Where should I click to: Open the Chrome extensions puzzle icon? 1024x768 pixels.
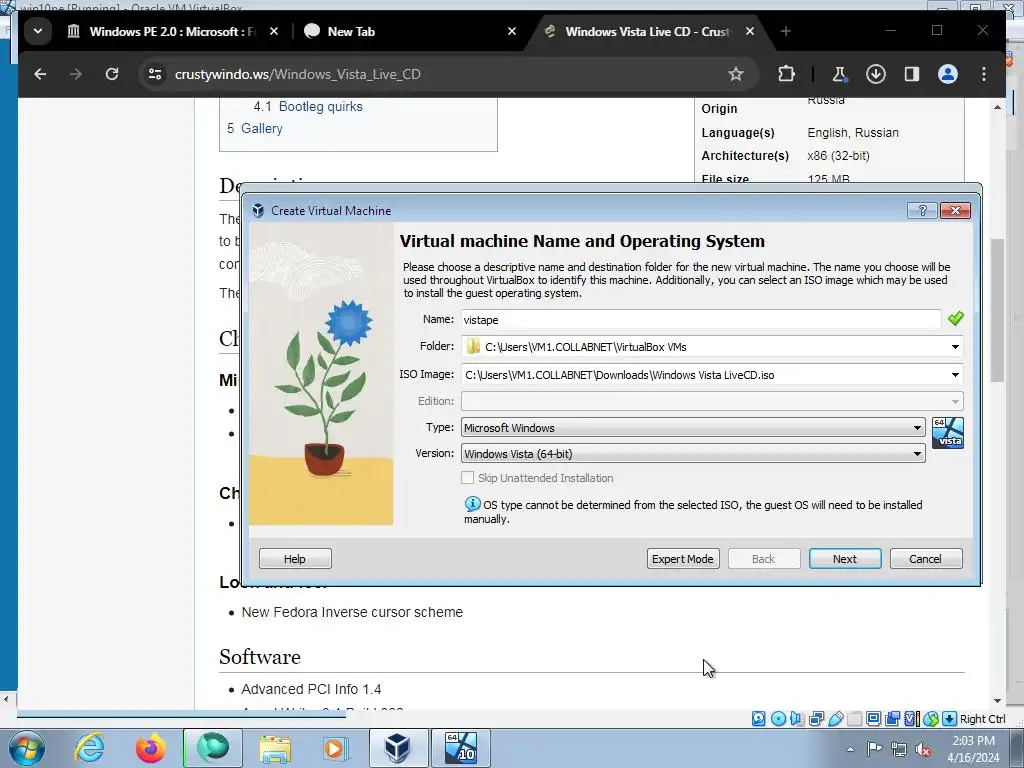pyautogui.click(x=786, y=74)
